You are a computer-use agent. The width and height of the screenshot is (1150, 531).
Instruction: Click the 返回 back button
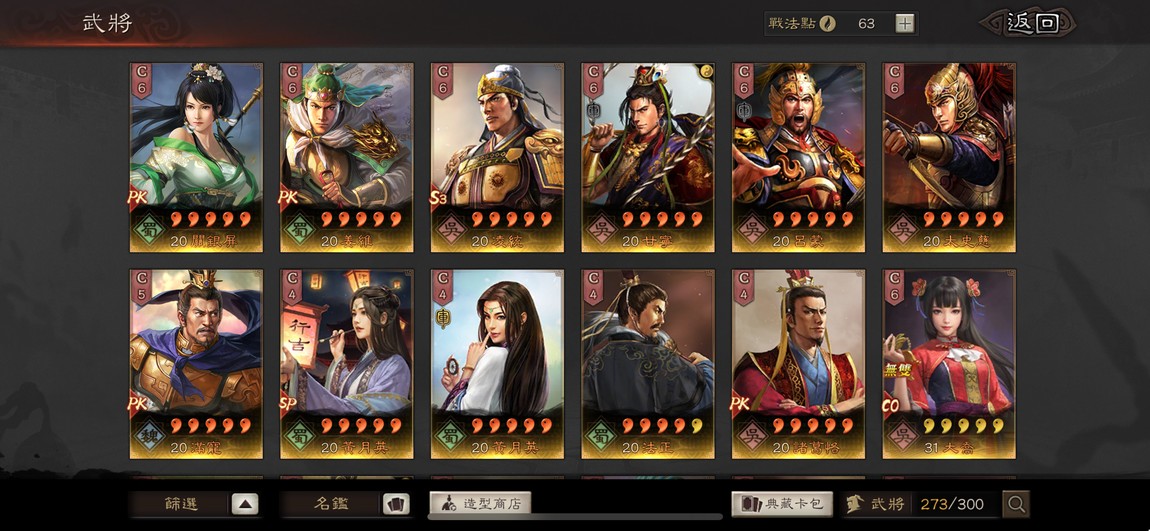(1030, 23)
